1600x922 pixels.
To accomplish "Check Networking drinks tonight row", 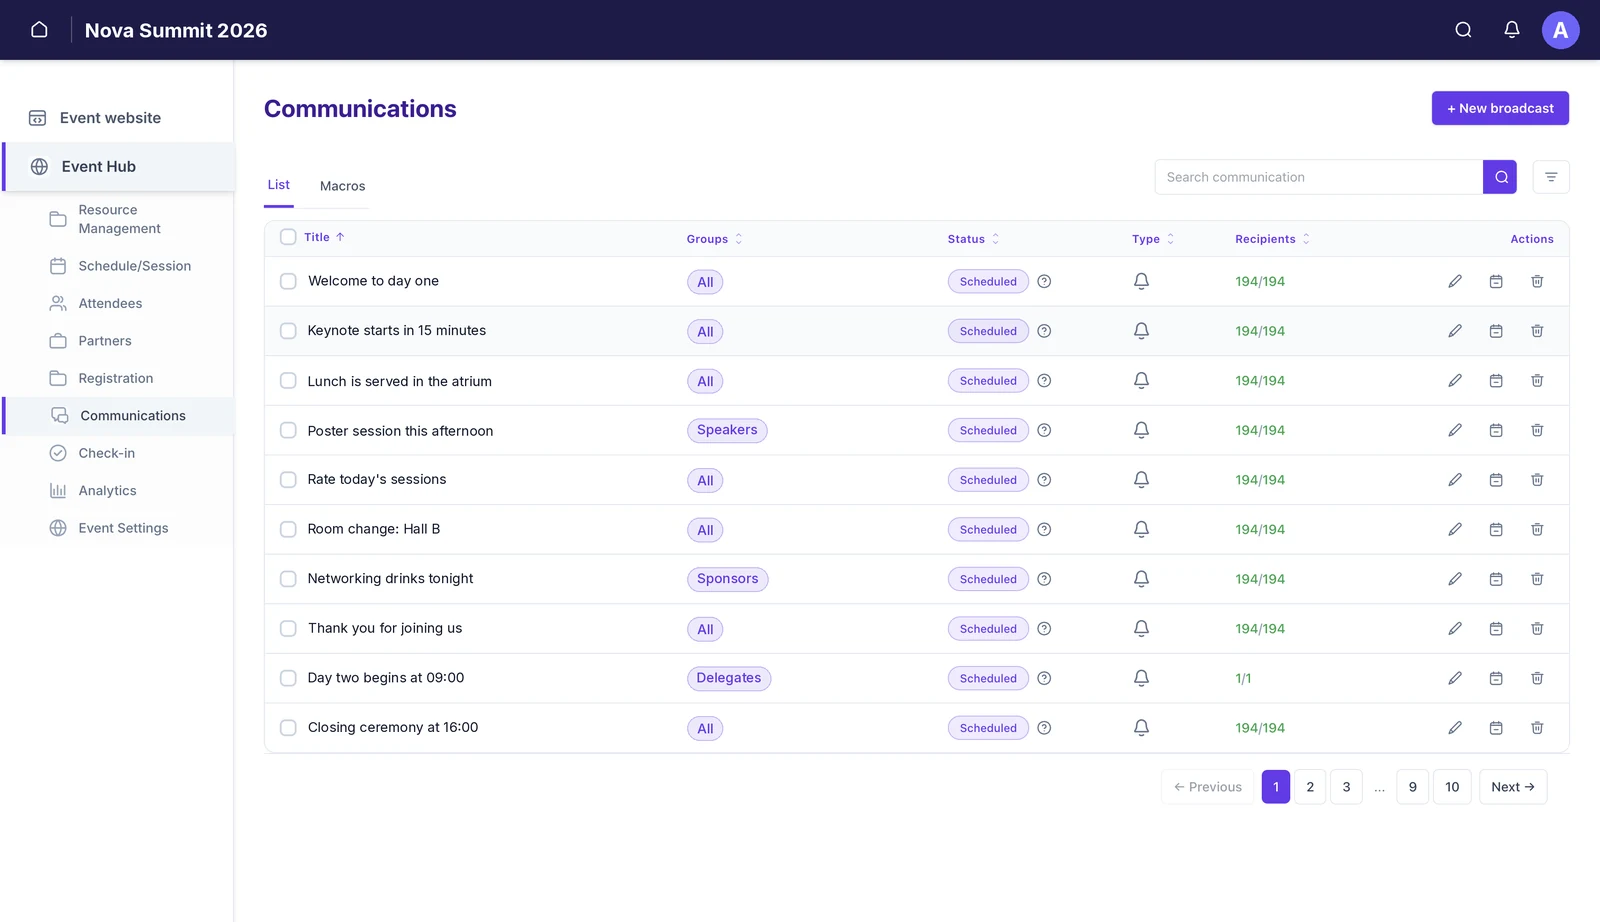I will (x=288, y=579).
